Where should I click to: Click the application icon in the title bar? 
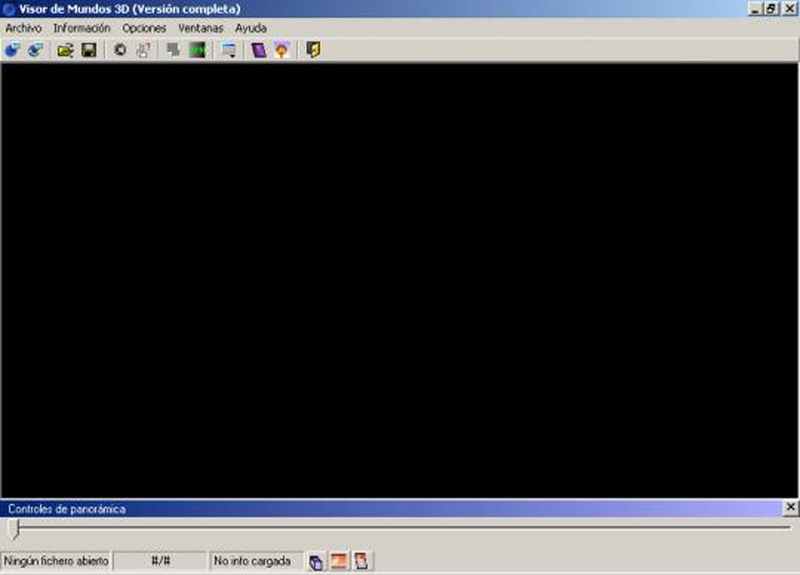click(9, 9)
